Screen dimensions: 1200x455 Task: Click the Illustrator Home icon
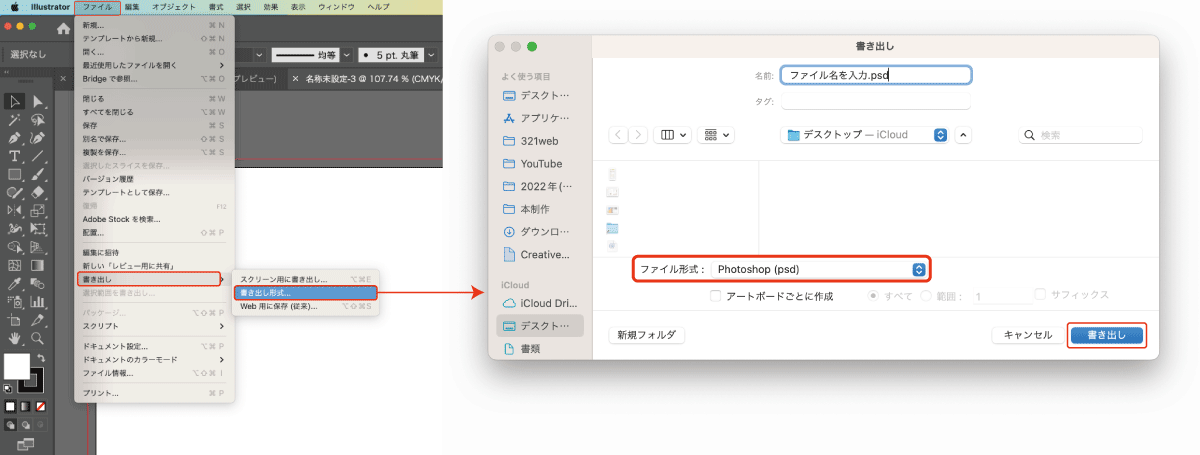63,29
